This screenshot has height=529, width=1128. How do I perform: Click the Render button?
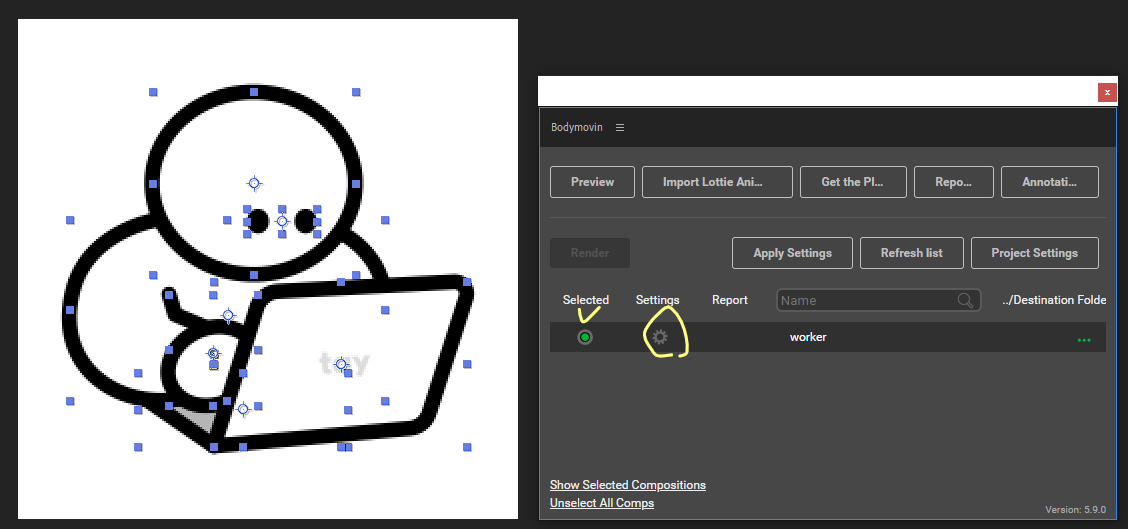click(590, 253)
